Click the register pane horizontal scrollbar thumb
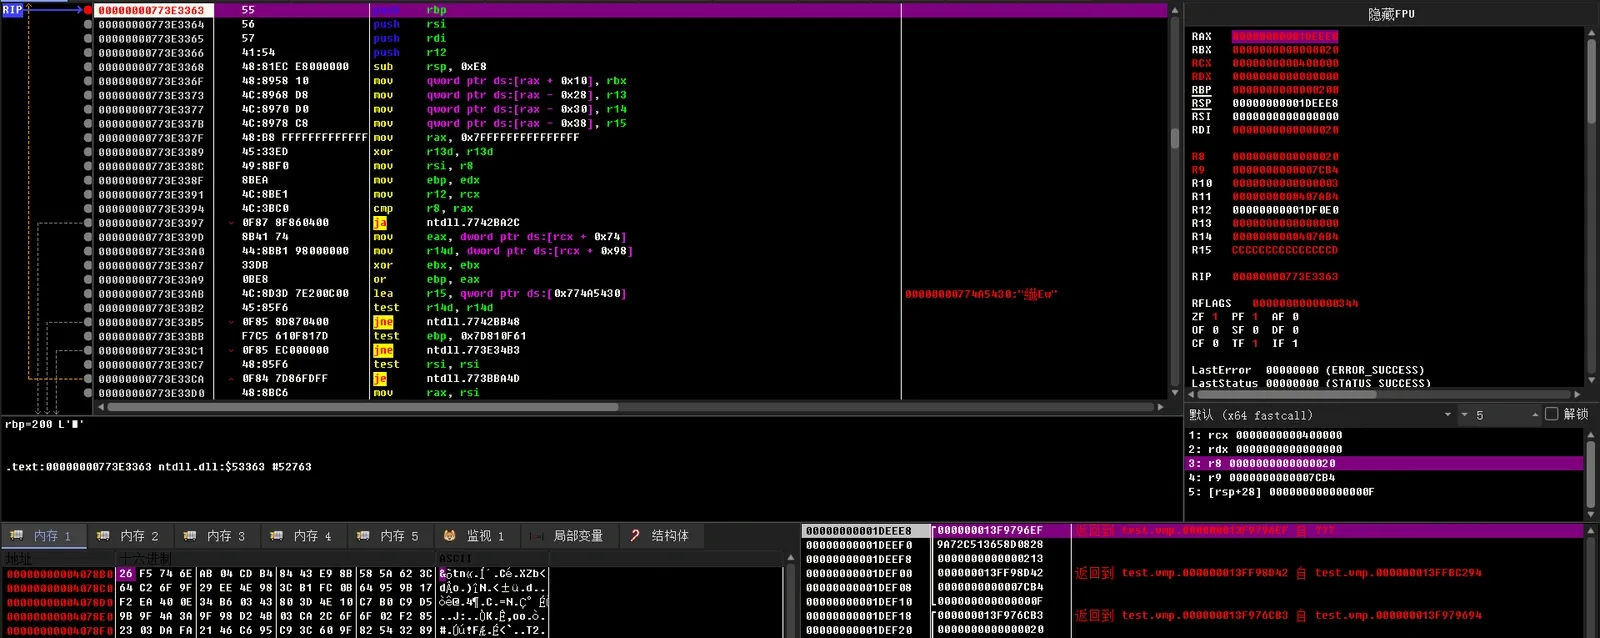The width and height of the screenshot is (1600, 638). [x=1288, y=394]
